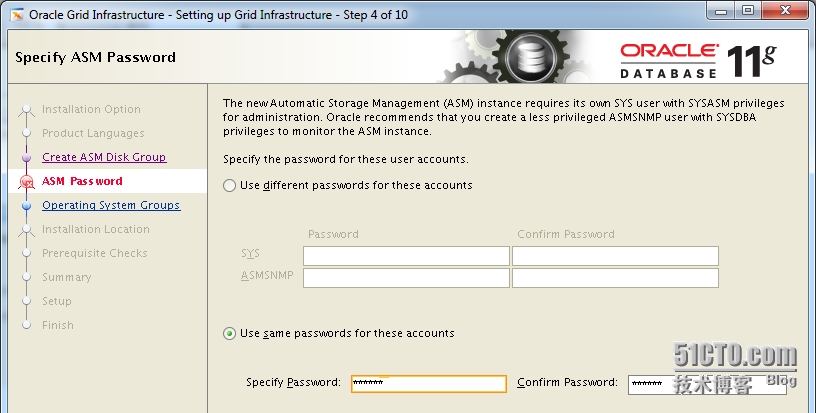This screenshot has height=413, width=816.
Task: Click the Oracle Database 11g logo
Action: pos(698,61)
